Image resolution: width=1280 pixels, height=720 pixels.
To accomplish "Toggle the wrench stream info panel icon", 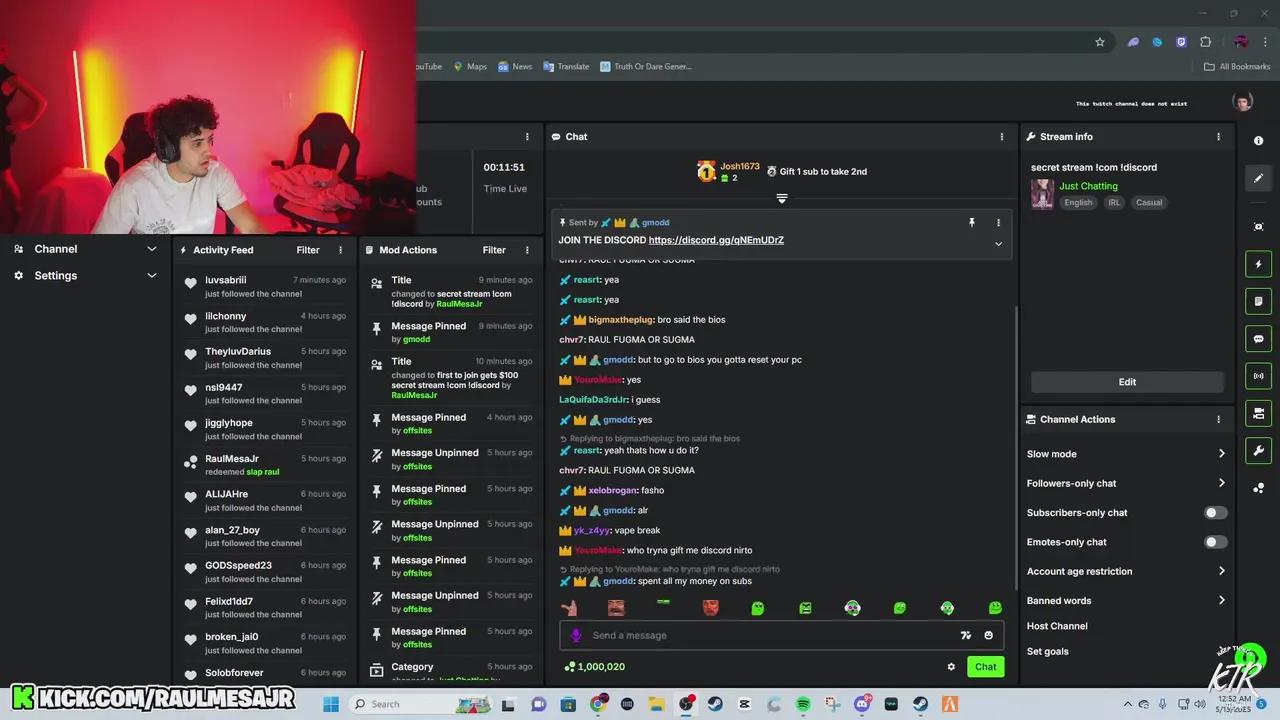I will click(x=1258, y=451).
